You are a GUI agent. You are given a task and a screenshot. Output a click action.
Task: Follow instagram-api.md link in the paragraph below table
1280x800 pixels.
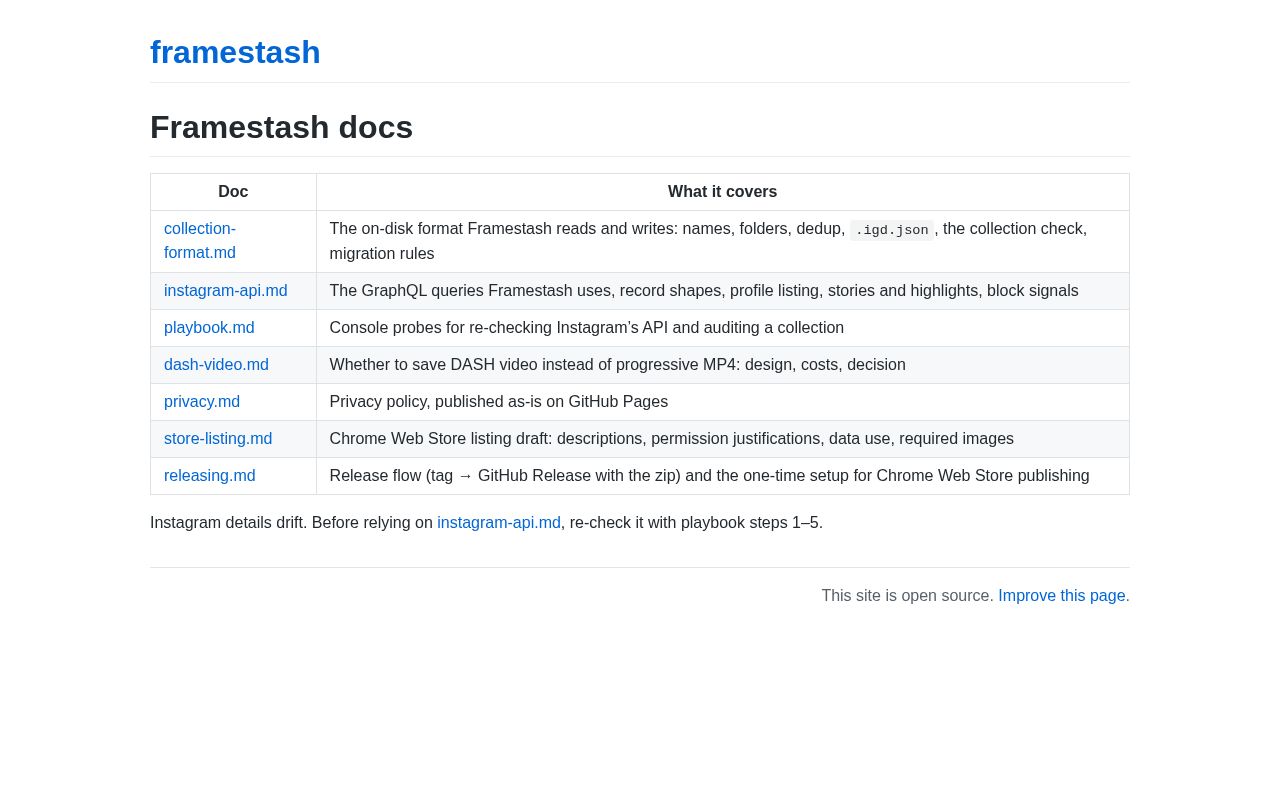coord(499,523)
